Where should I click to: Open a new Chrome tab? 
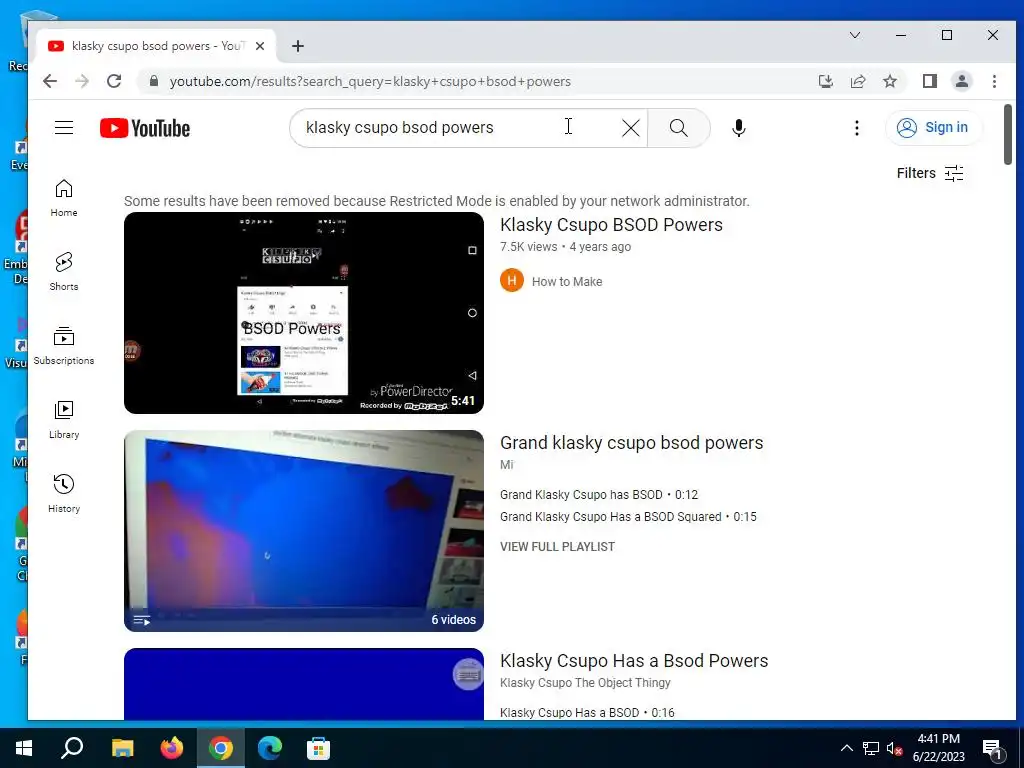(x=298, y=46)
